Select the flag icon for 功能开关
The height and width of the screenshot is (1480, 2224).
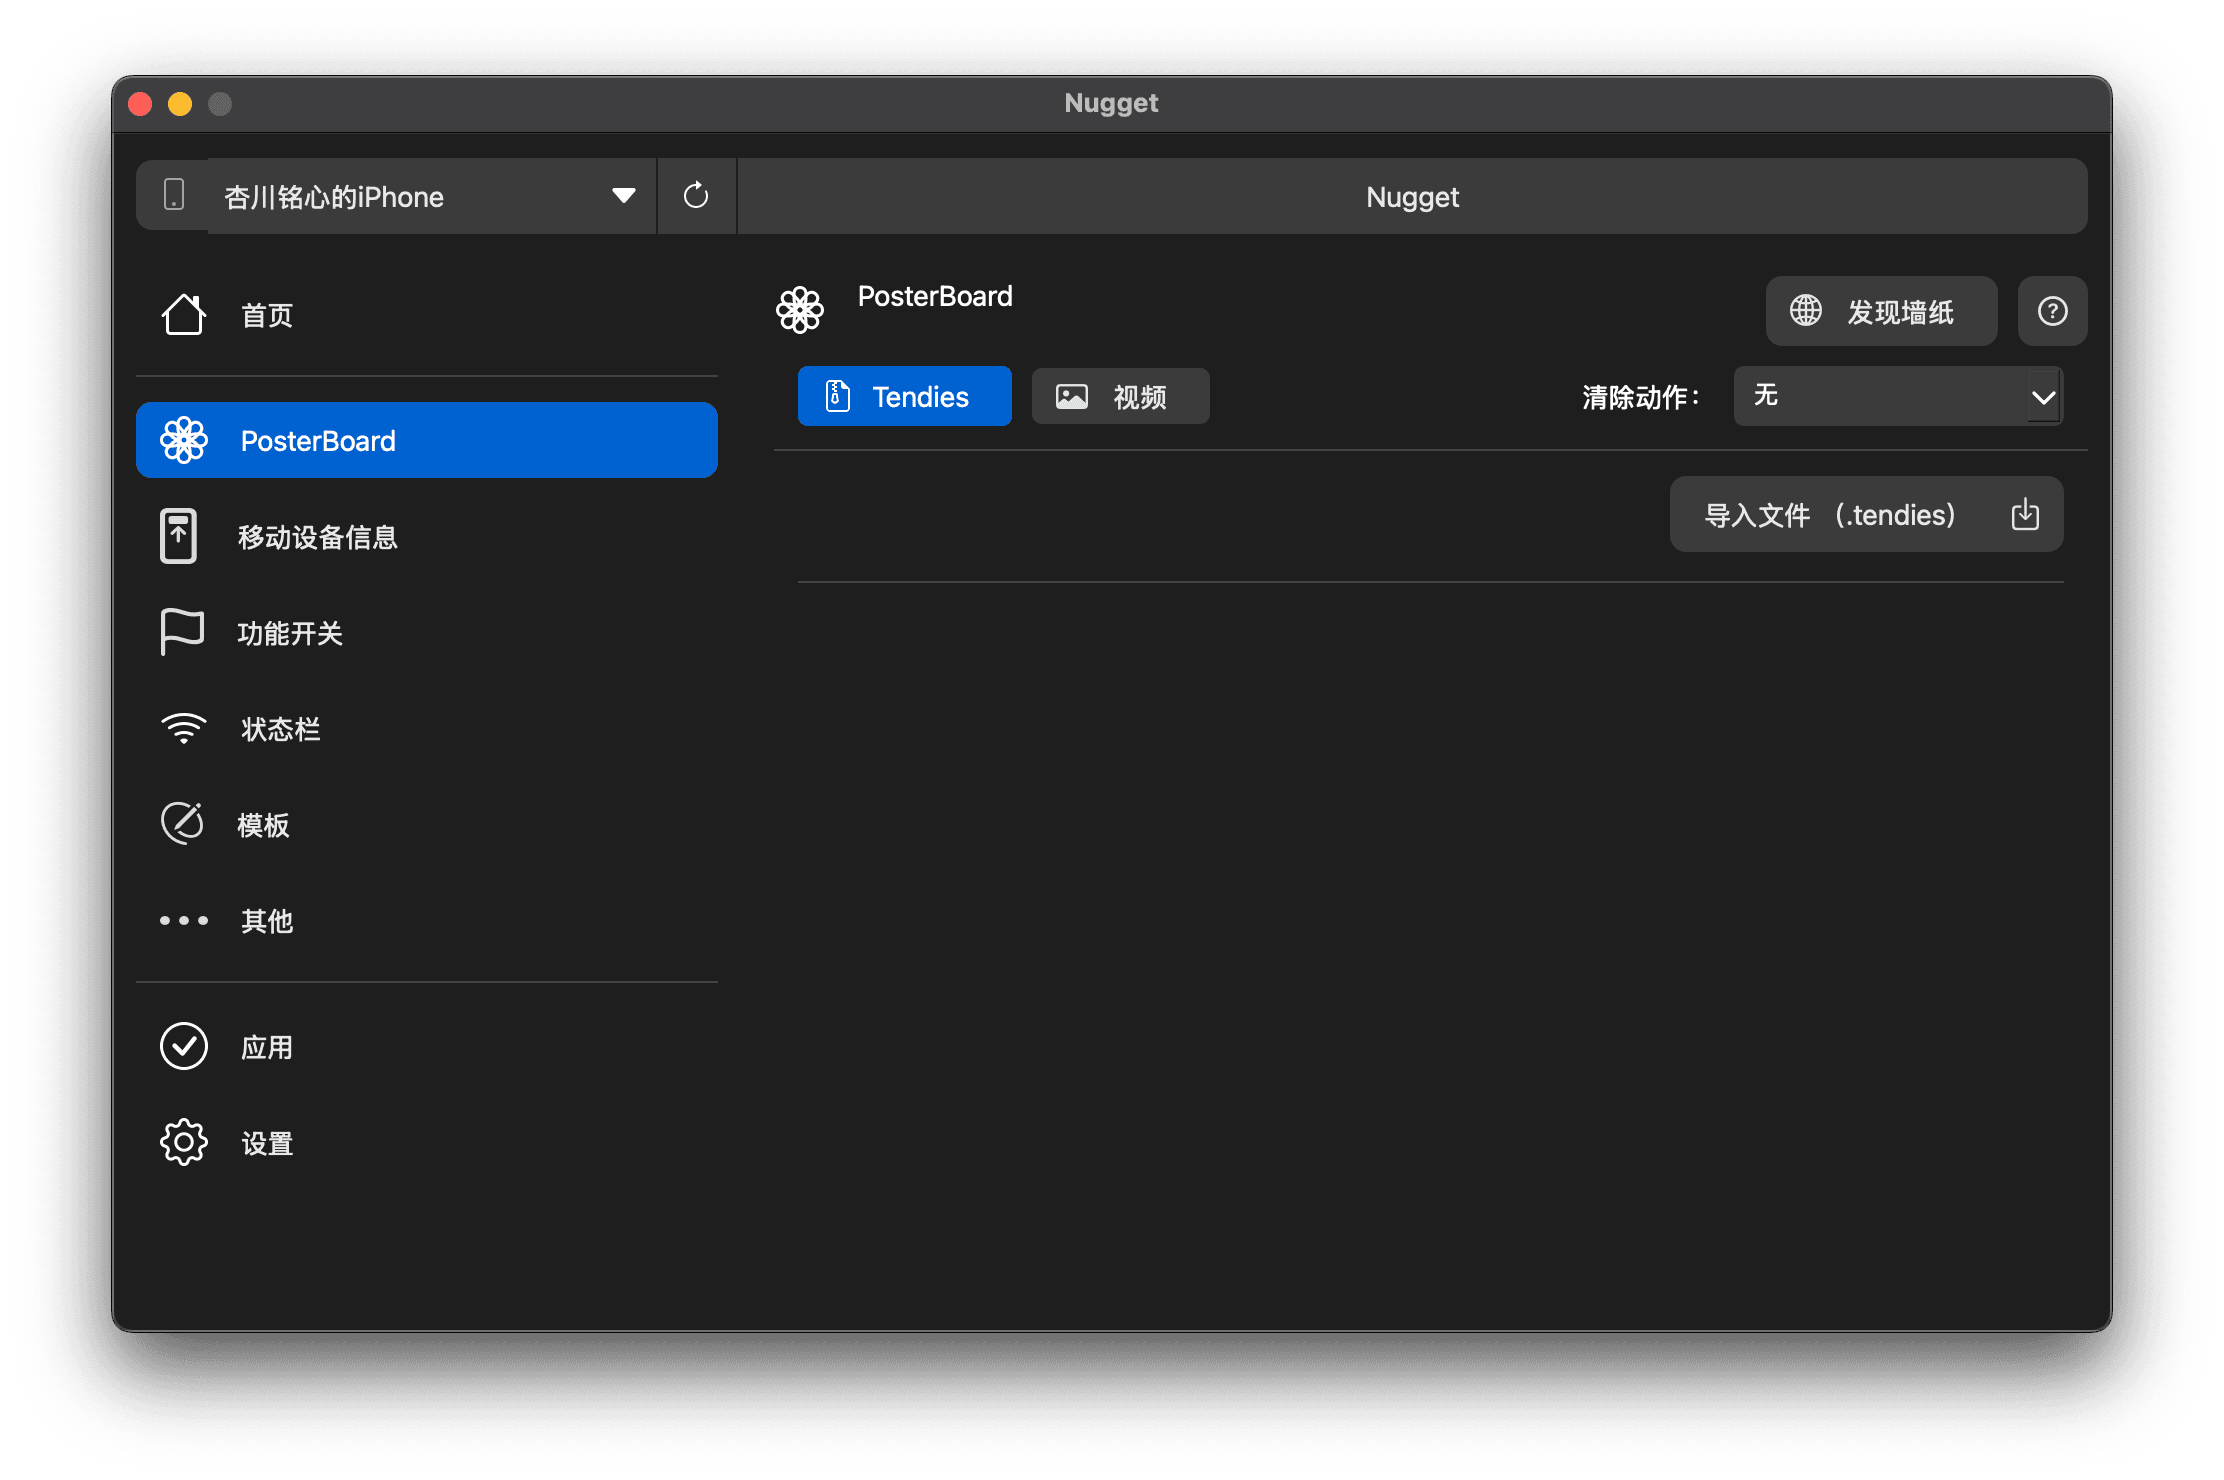[182, 632]
